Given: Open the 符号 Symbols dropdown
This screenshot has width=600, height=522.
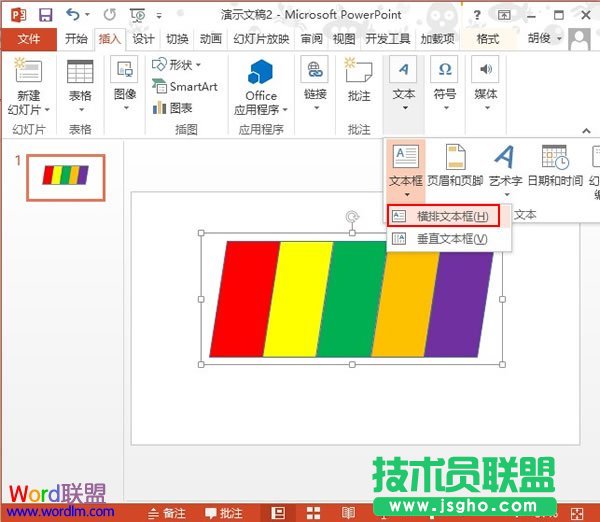Looking at the screenshot, I should pyautogui.click(x=444, y=83).
